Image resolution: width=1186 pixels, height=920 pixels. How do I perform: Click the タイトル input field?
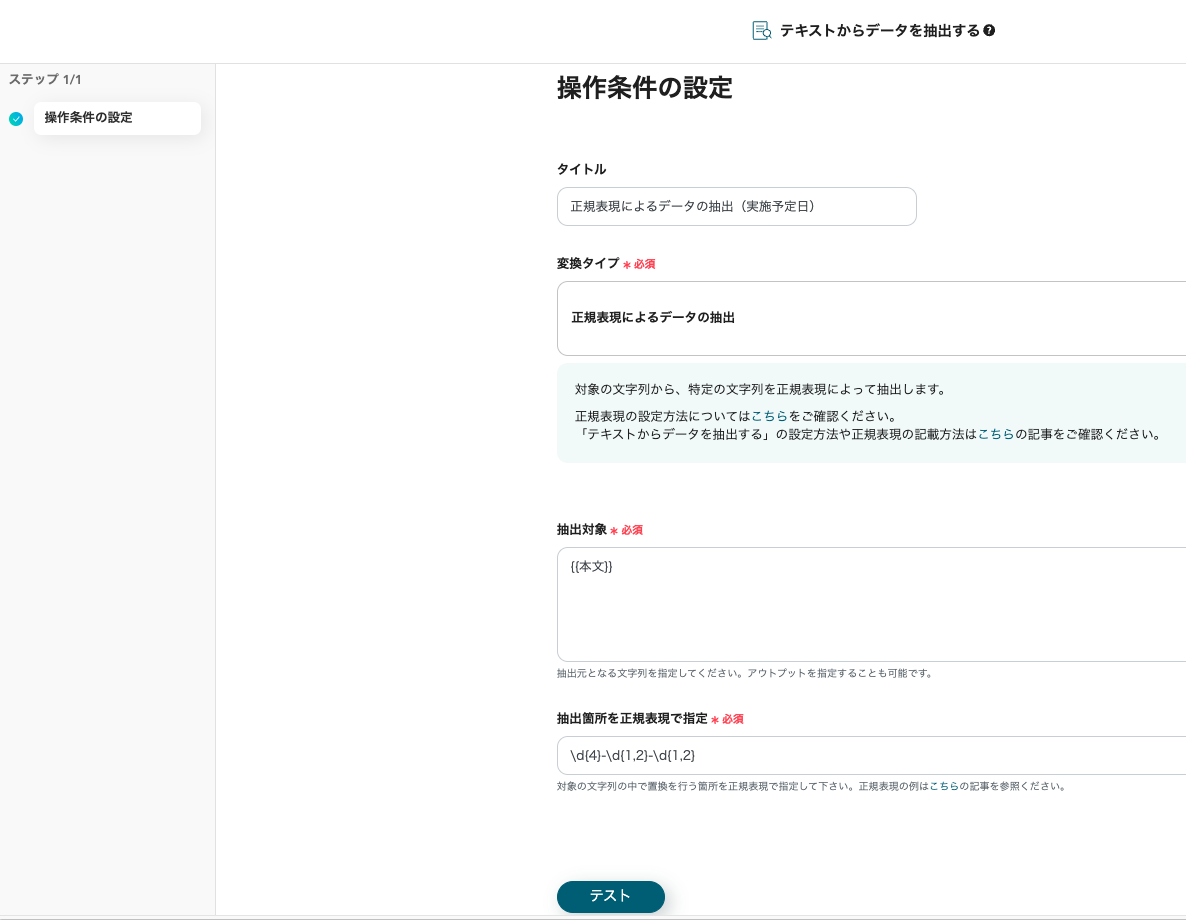click(736, 207)
